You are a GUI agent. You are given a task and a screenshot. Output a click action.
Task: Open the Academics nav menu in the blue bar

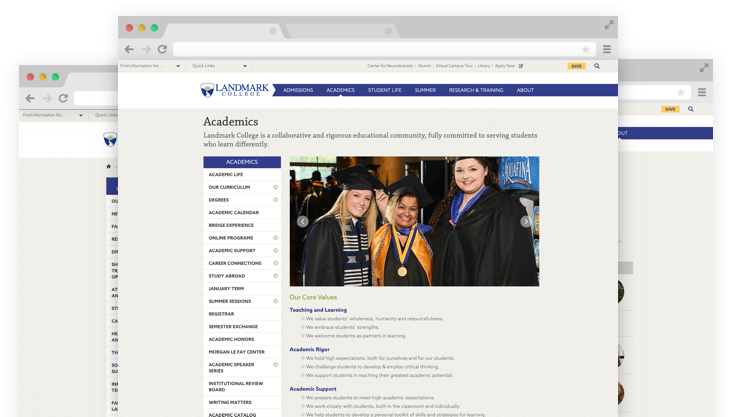coord(340,90)
